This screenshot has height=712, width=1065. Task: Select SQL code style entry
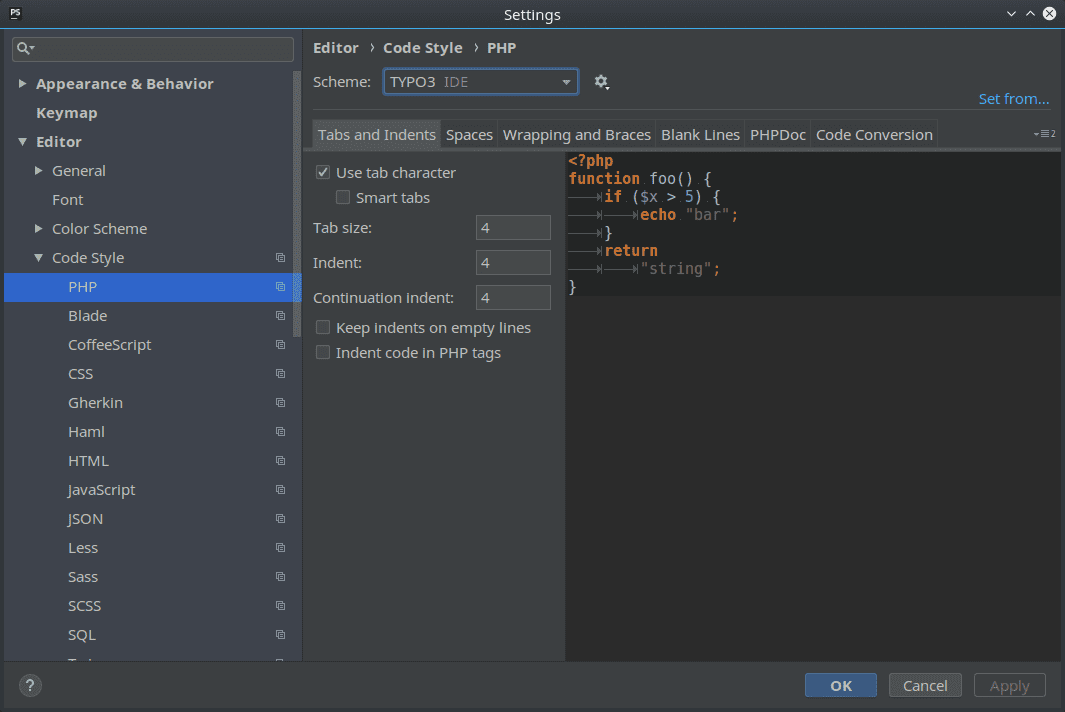[82, 635]
